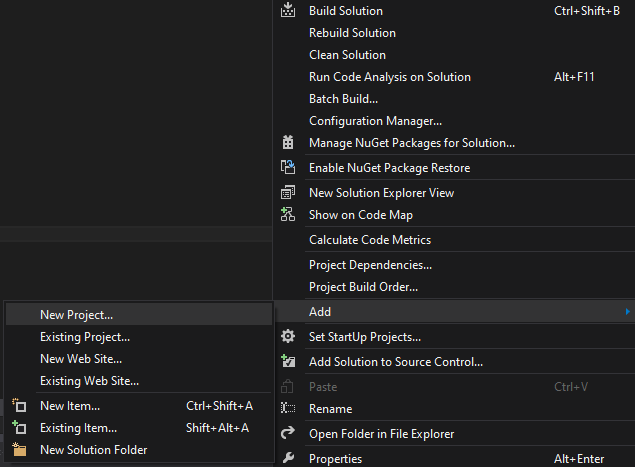Click the Existing Item icon in submenu
The width and height of the screenshot is (635, 467).
click(x=19, y=427)
